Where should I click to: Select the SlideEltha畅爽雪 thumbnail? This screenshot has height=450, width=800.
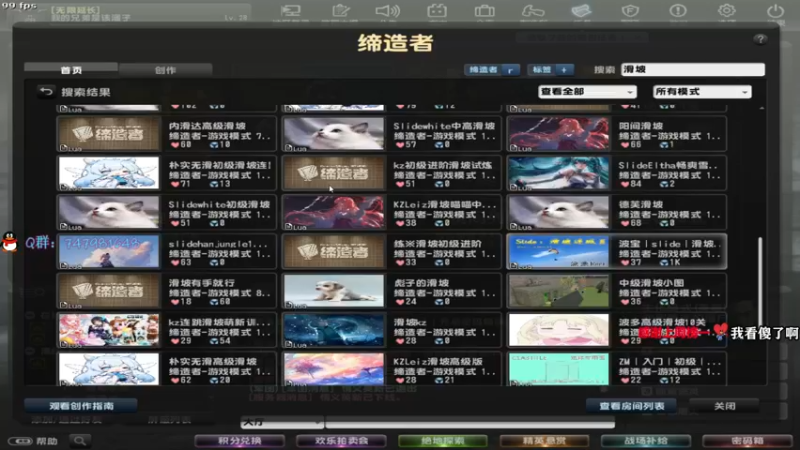click(x=559, y=173)
